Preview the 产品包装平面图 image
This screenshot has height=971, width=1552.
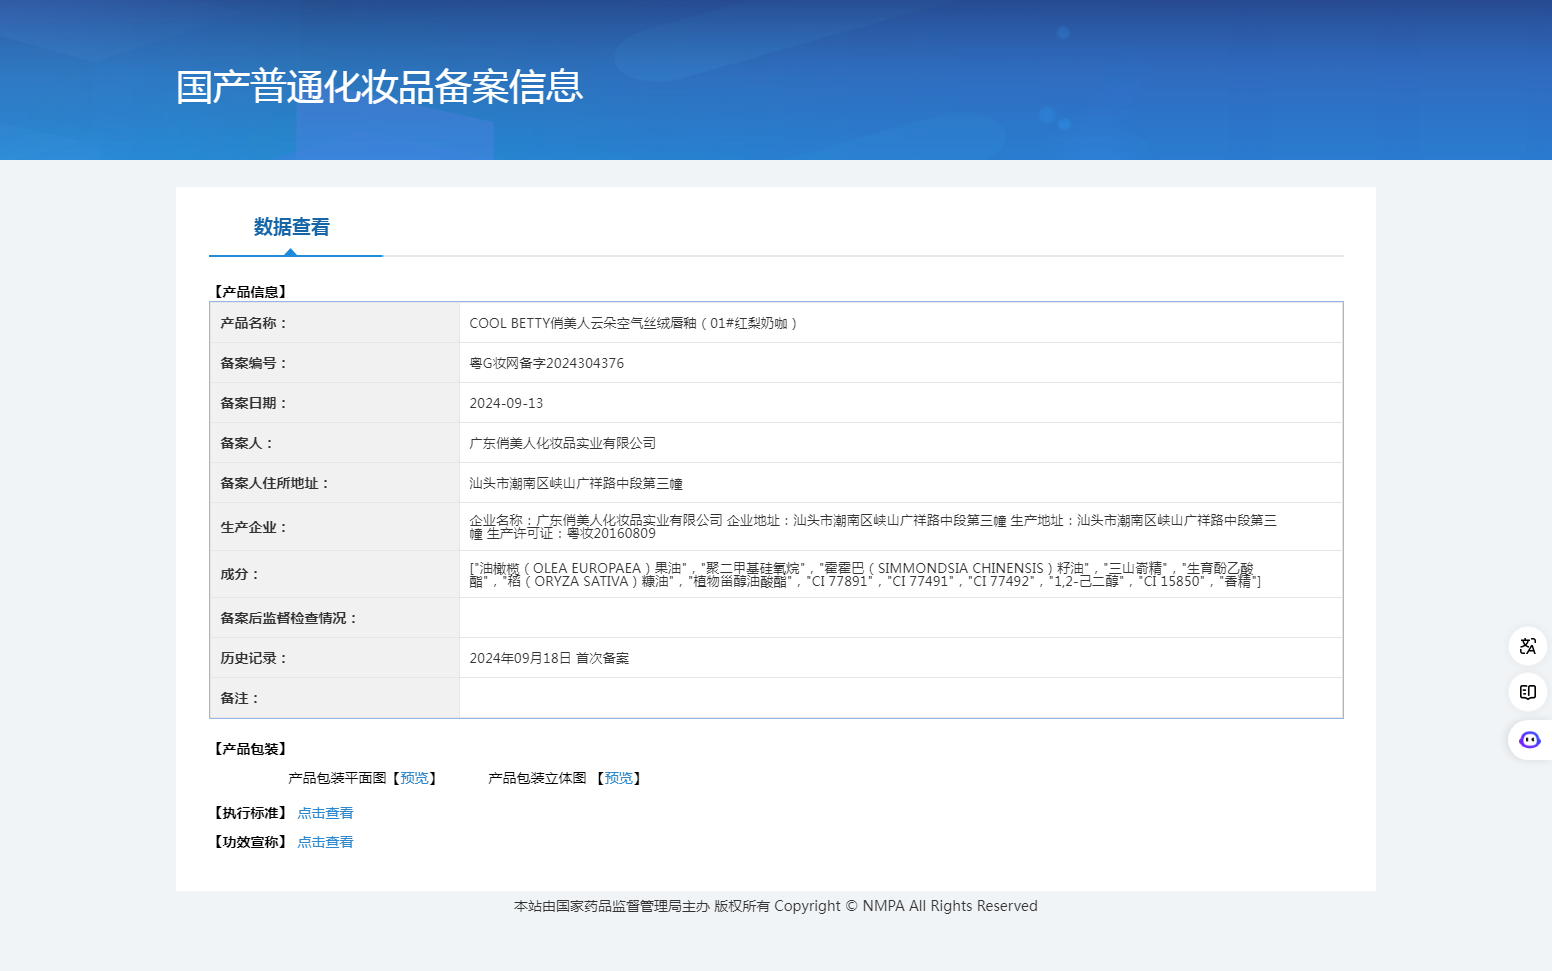[x=414, y=778]
